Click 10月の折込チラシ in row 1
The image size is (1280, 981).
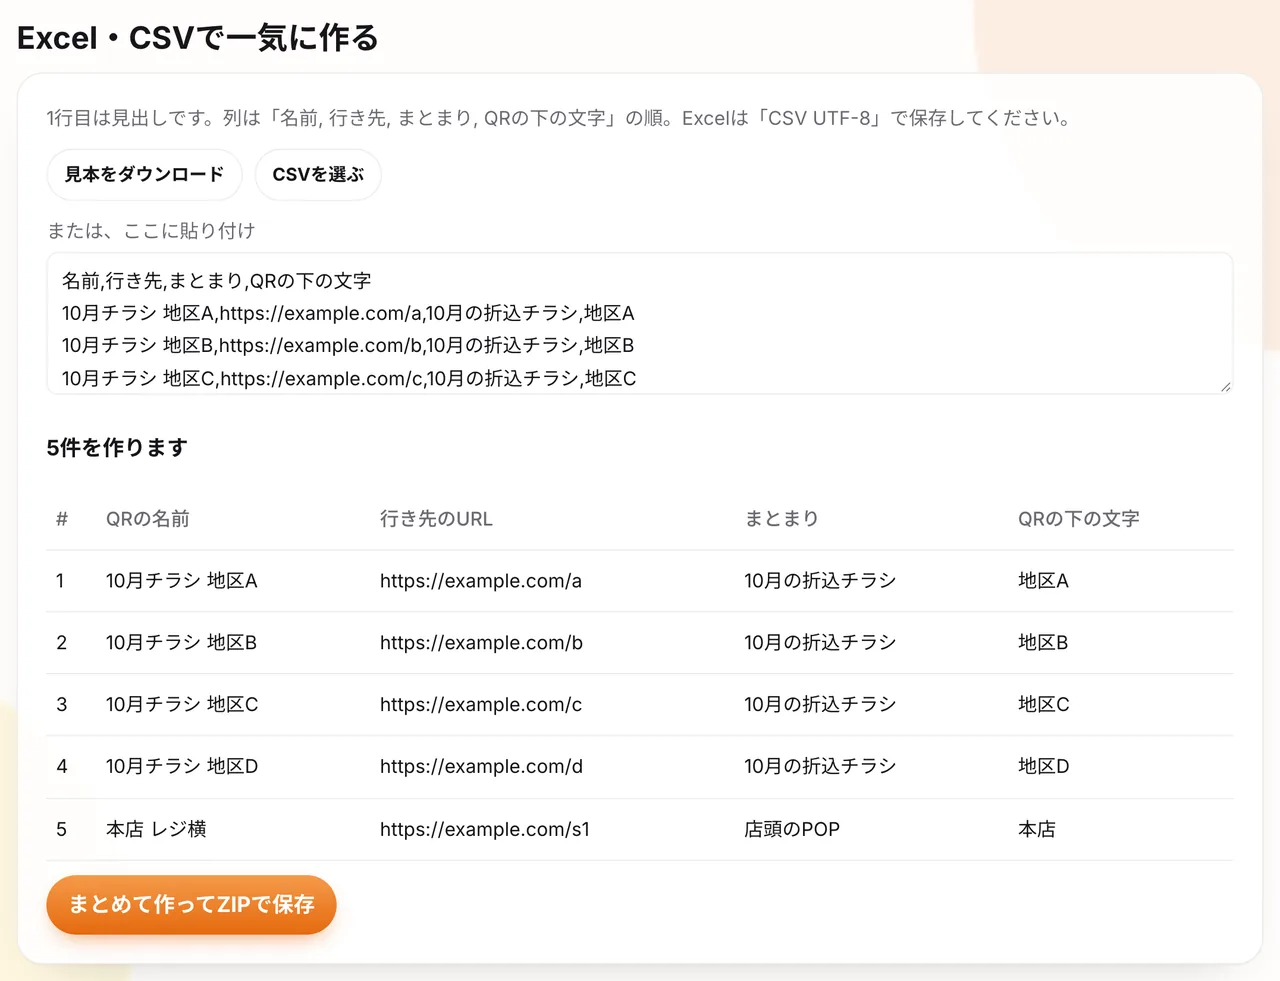pyautogui.click(x=820, y=581)
